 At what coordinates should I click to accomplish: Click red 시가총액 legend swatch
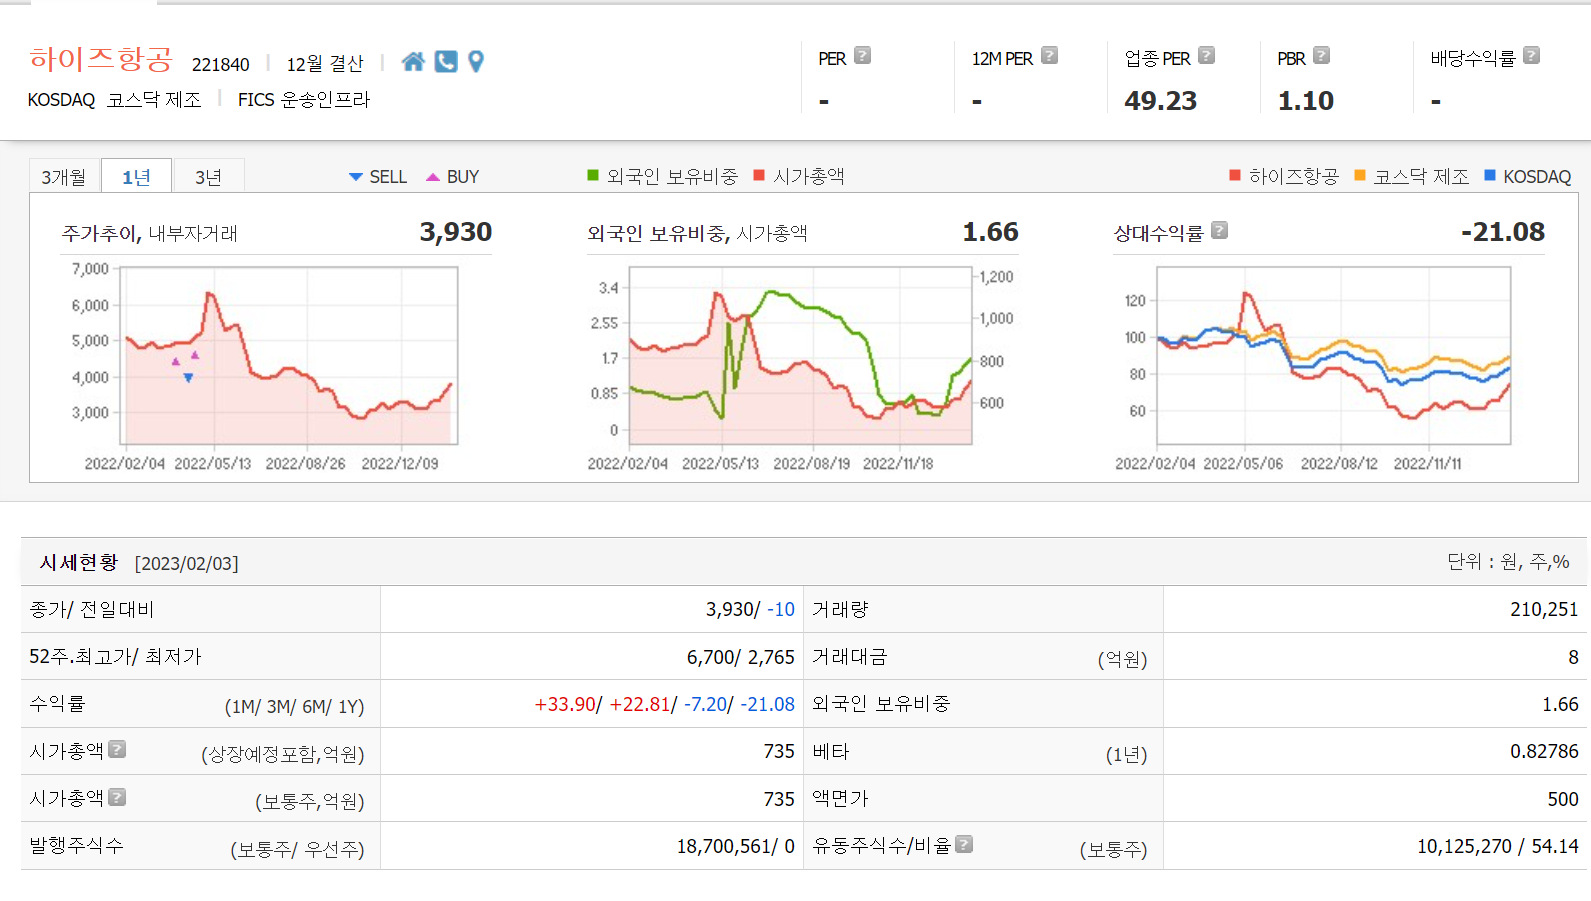coord(759,176)
